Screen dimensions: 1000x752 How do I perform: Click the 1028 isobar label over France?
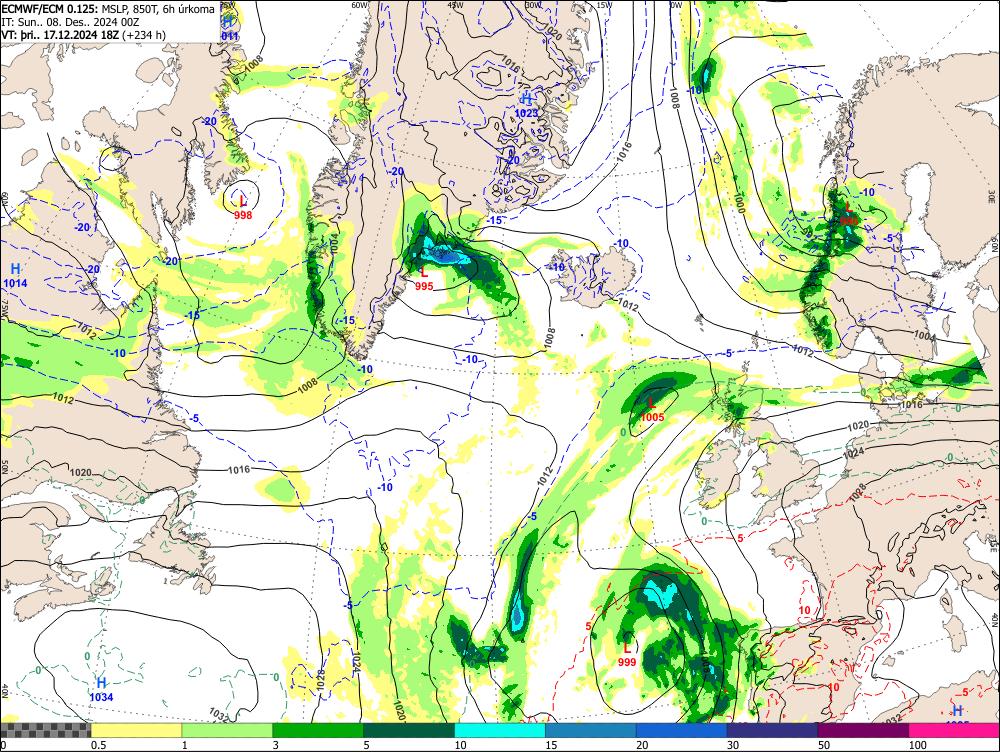click(857, 490)
